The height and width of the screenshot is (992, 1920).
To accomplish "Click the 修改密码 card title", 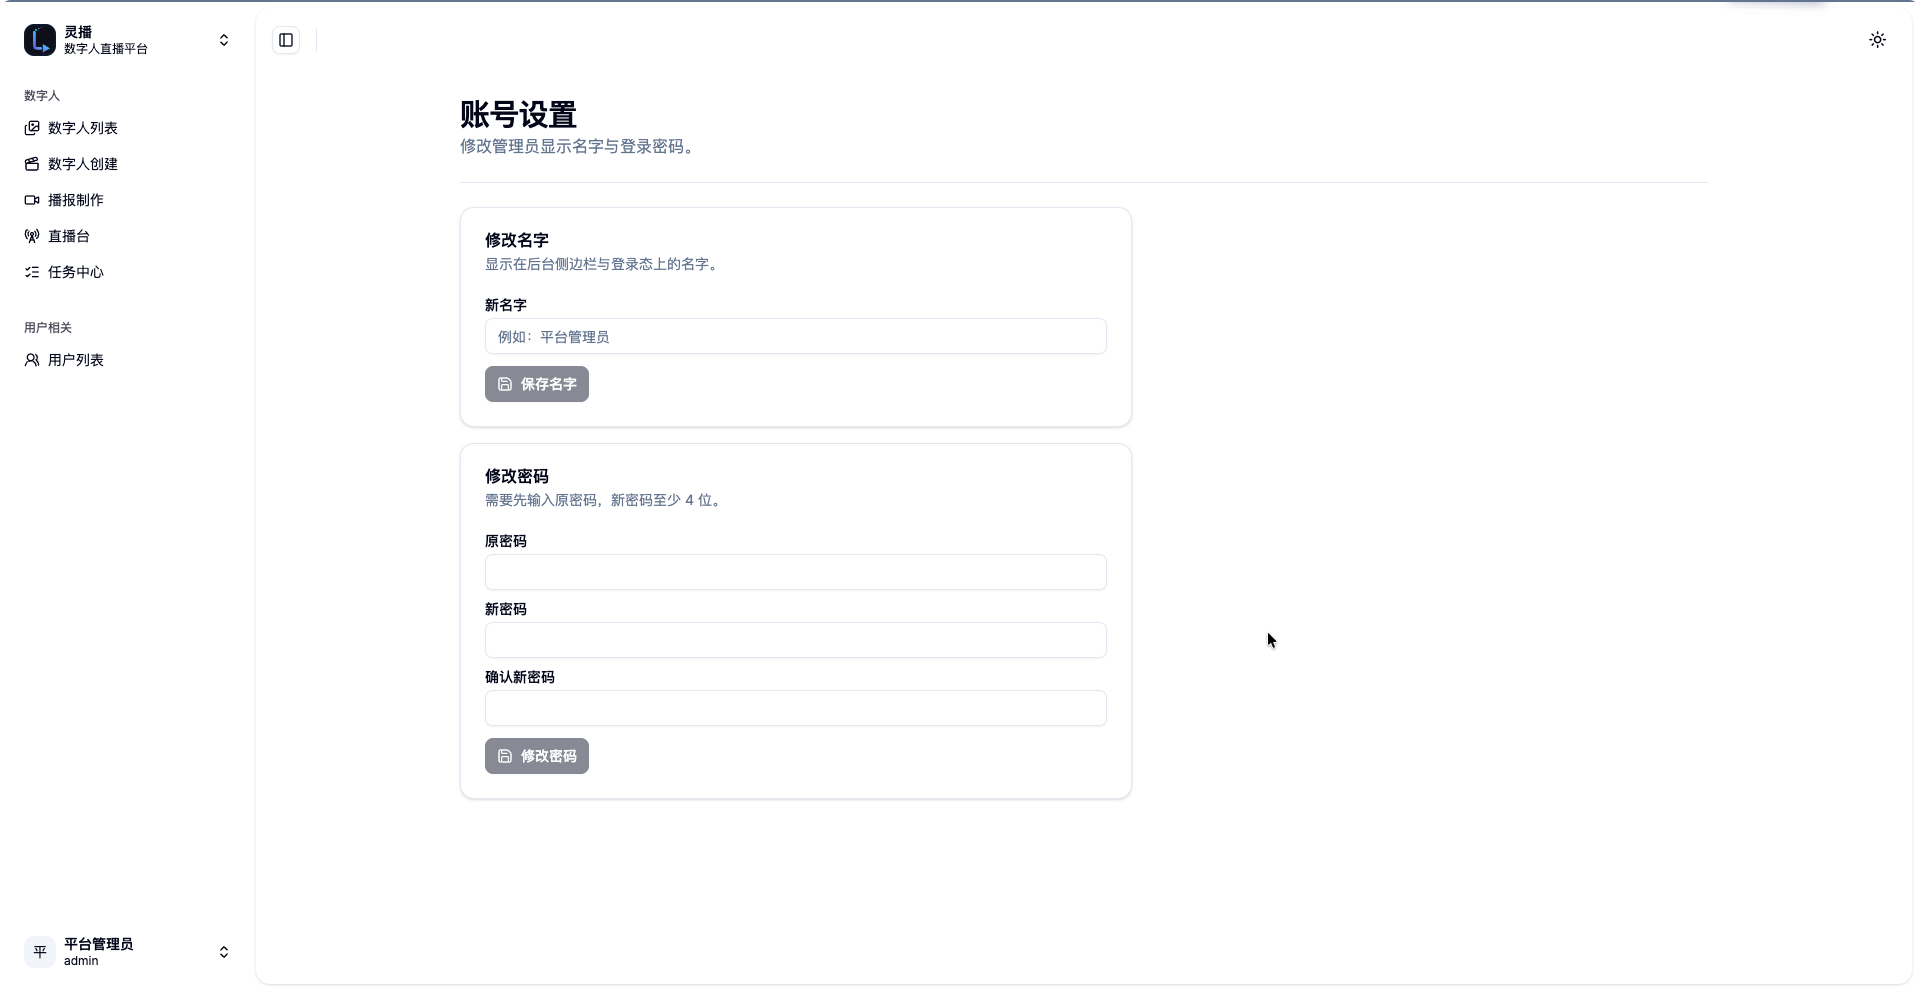I will coord(517,476).
